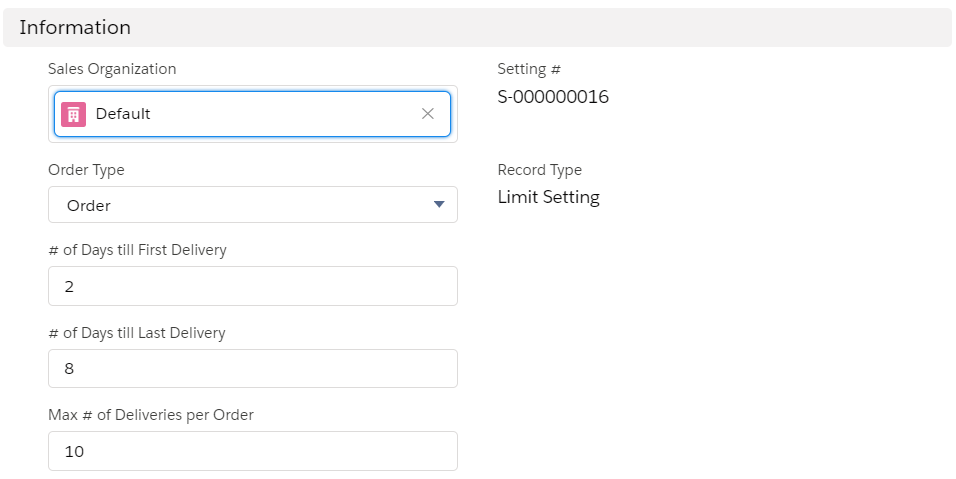Click the 'Default' text in Sales Organization
The height and width of the screenshot is (479, 956).
click(123, 114)
